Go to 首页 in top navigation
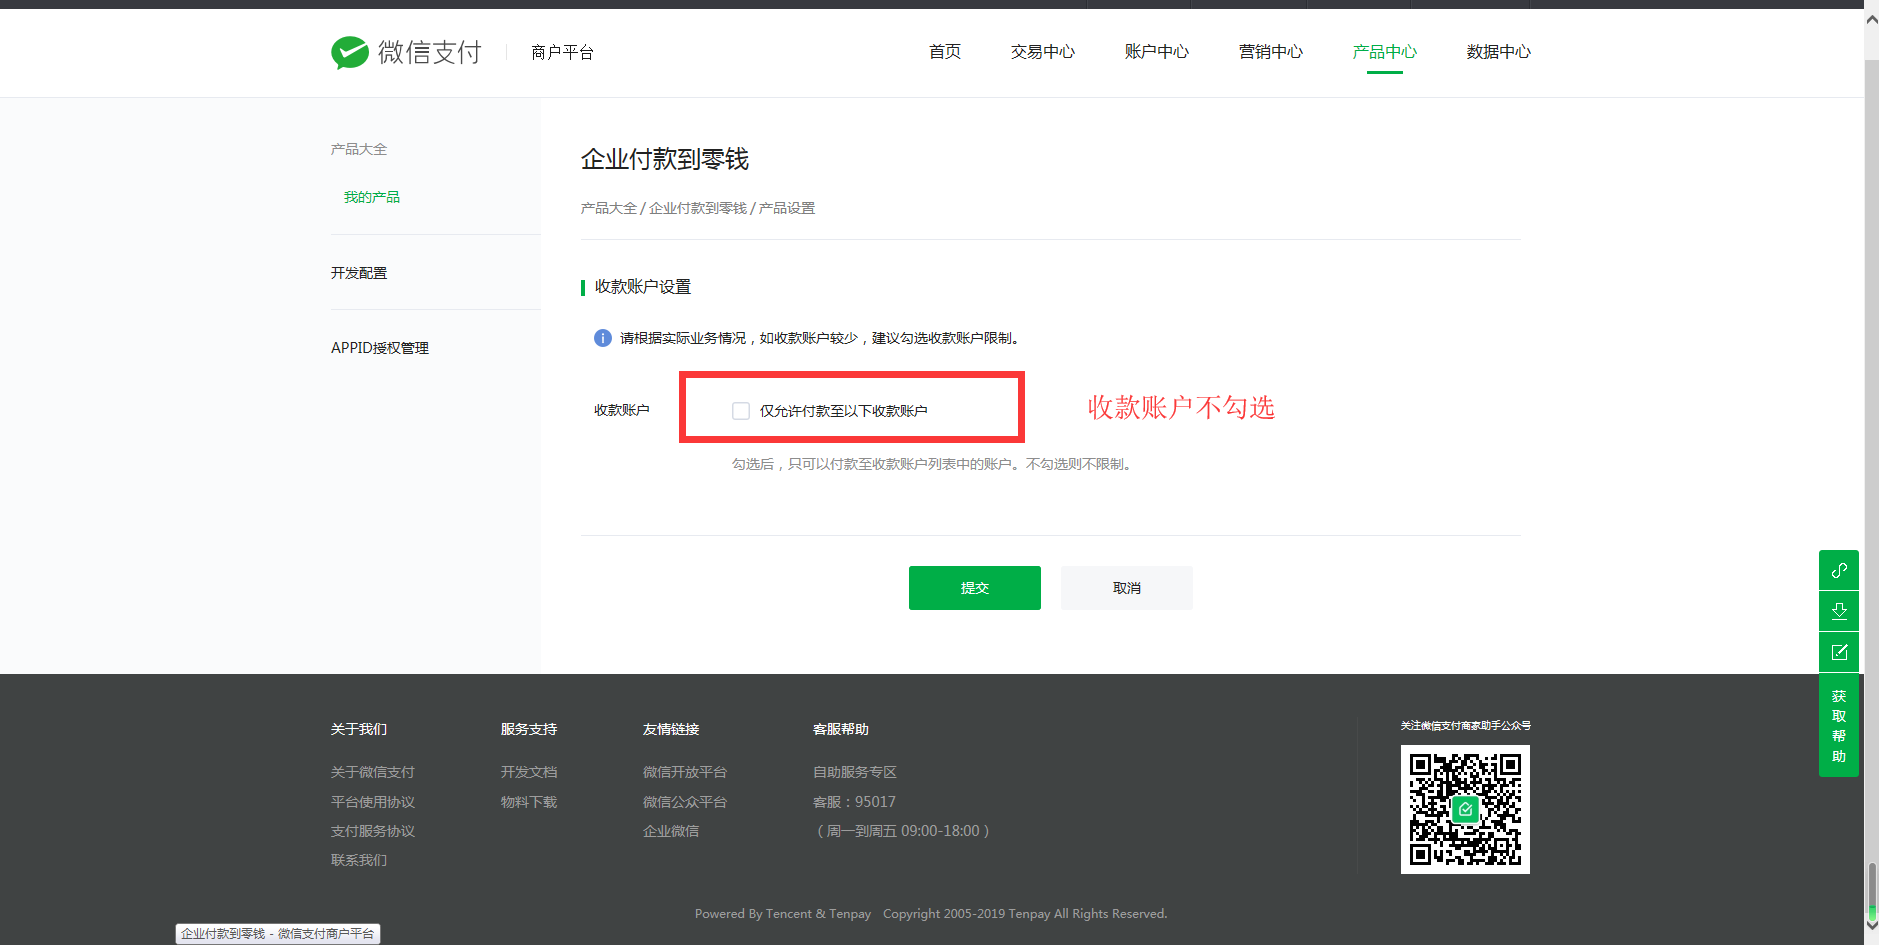 coord(945,52)
